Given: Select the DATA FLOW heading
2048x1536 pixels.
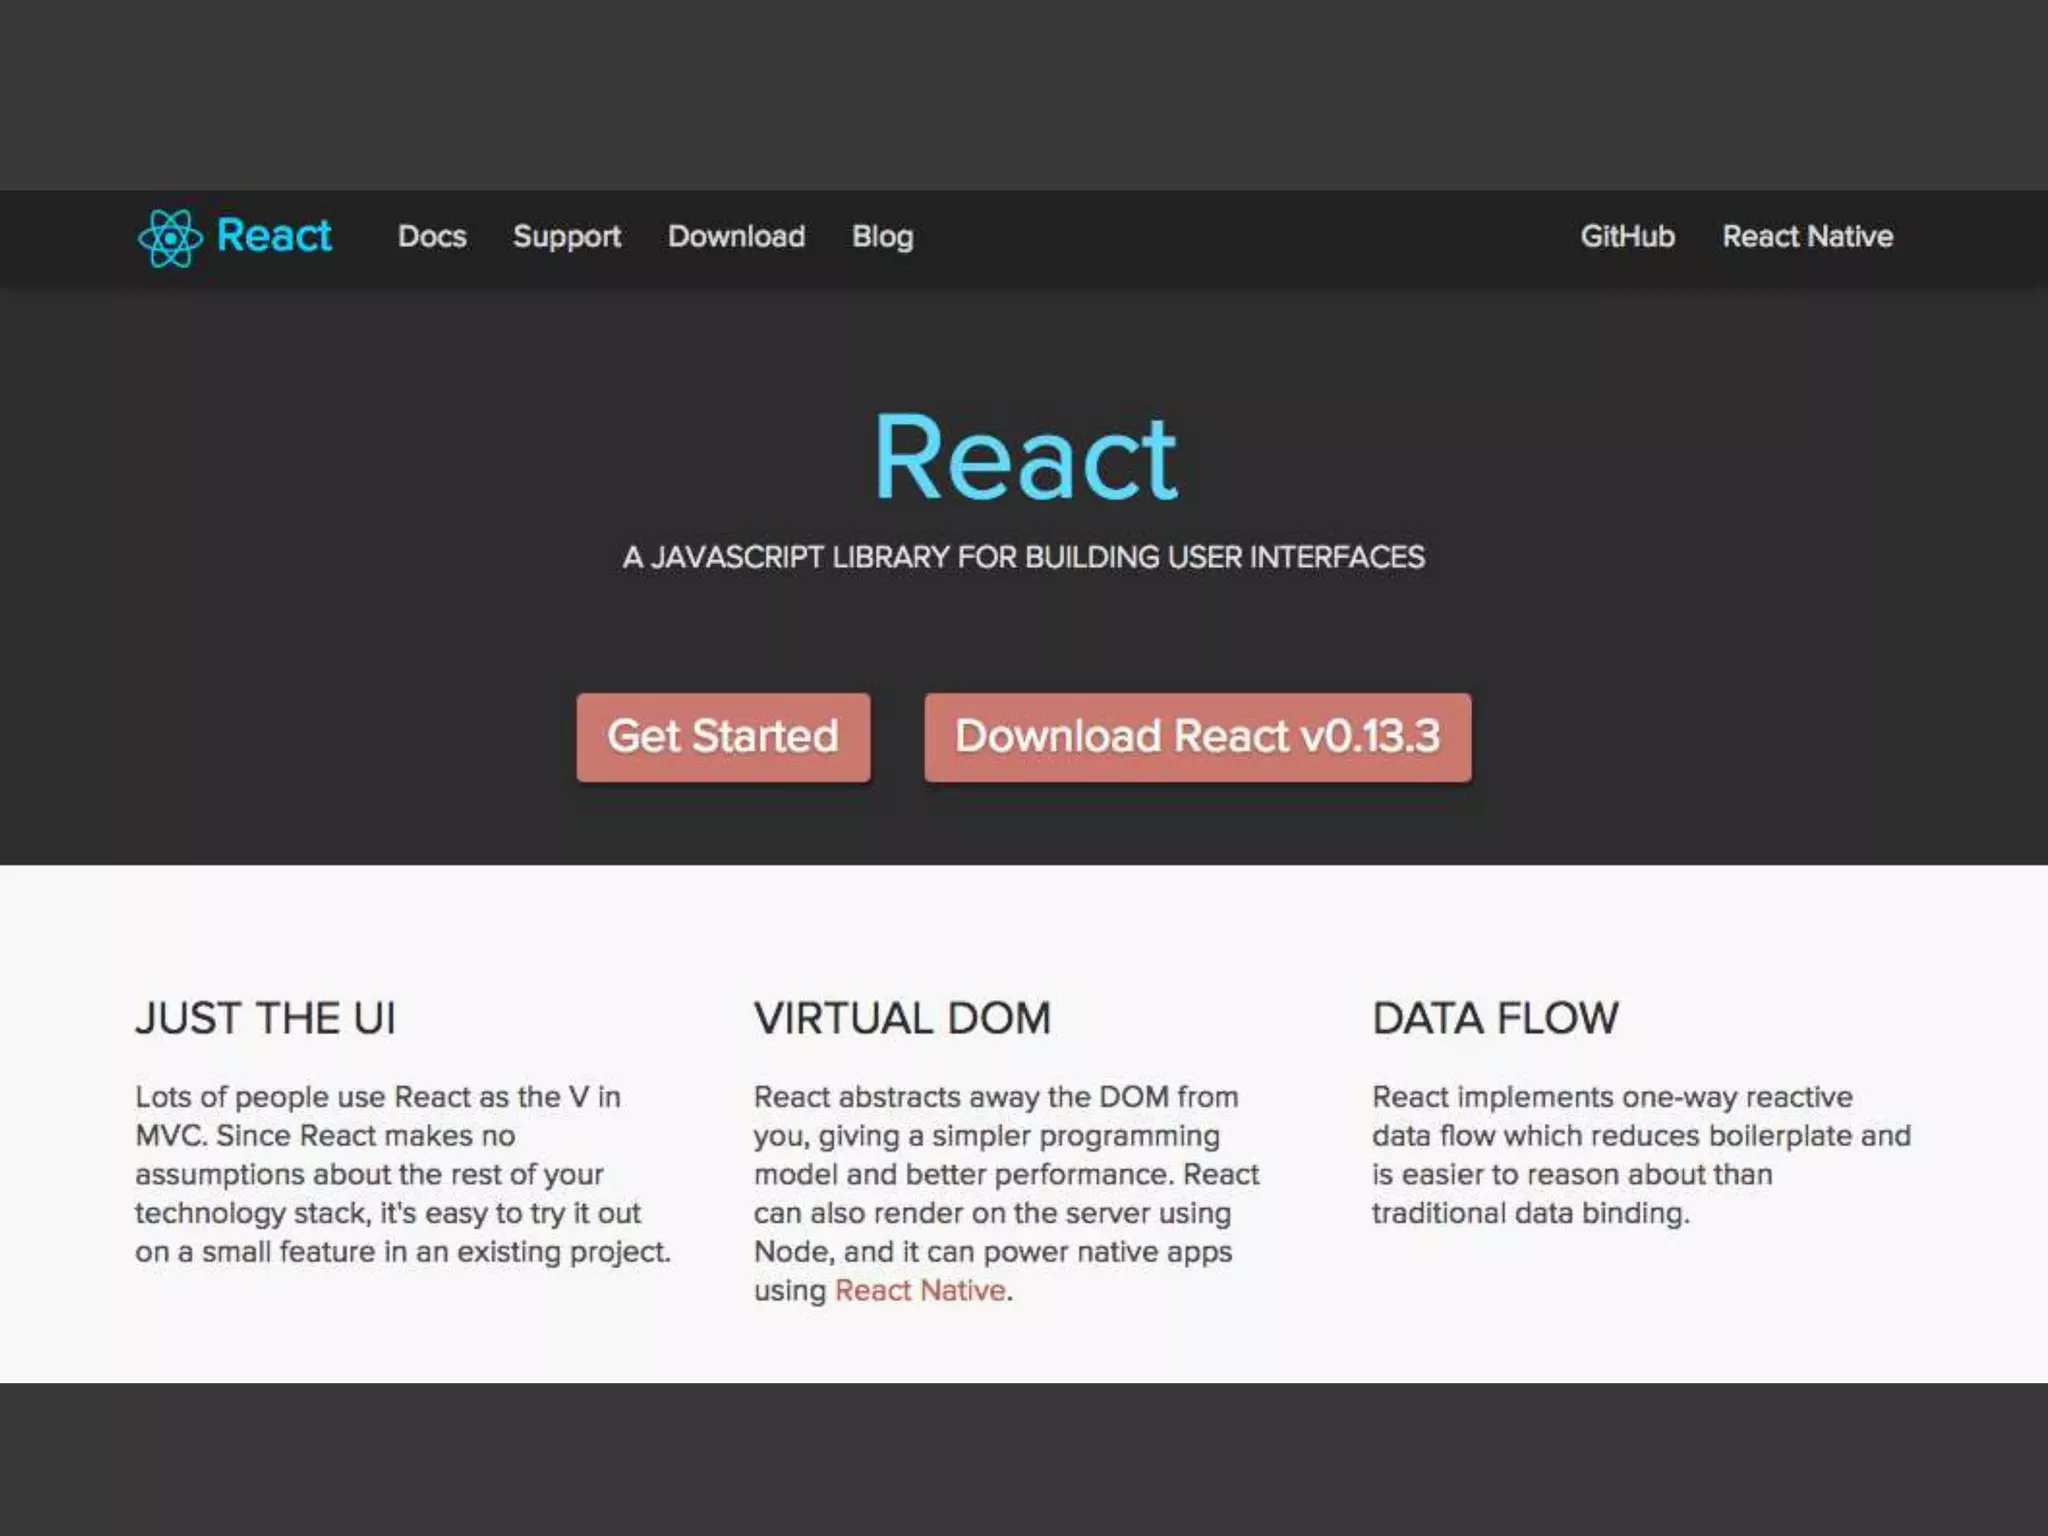Looking at the screenshot, I should click(x=1495, y=1018).
